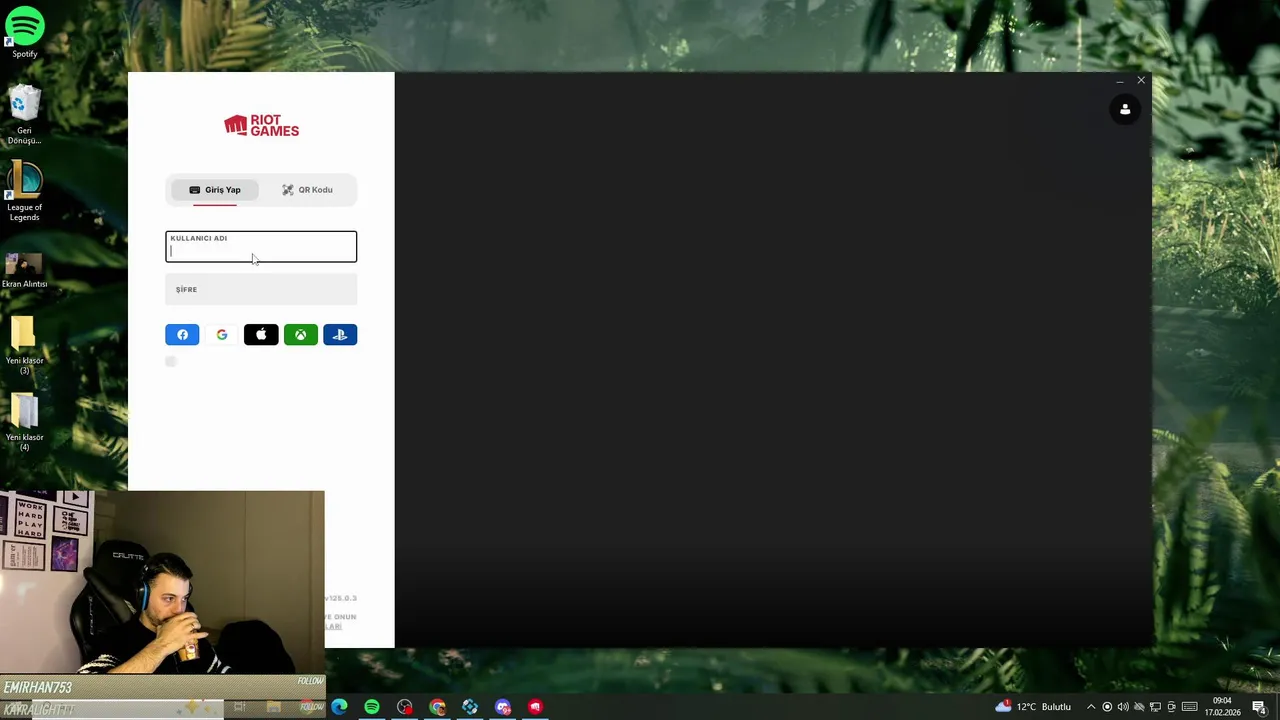Open the OBS recorder taskbar icon
1280x720 pixels.
[x=405, y=707]
